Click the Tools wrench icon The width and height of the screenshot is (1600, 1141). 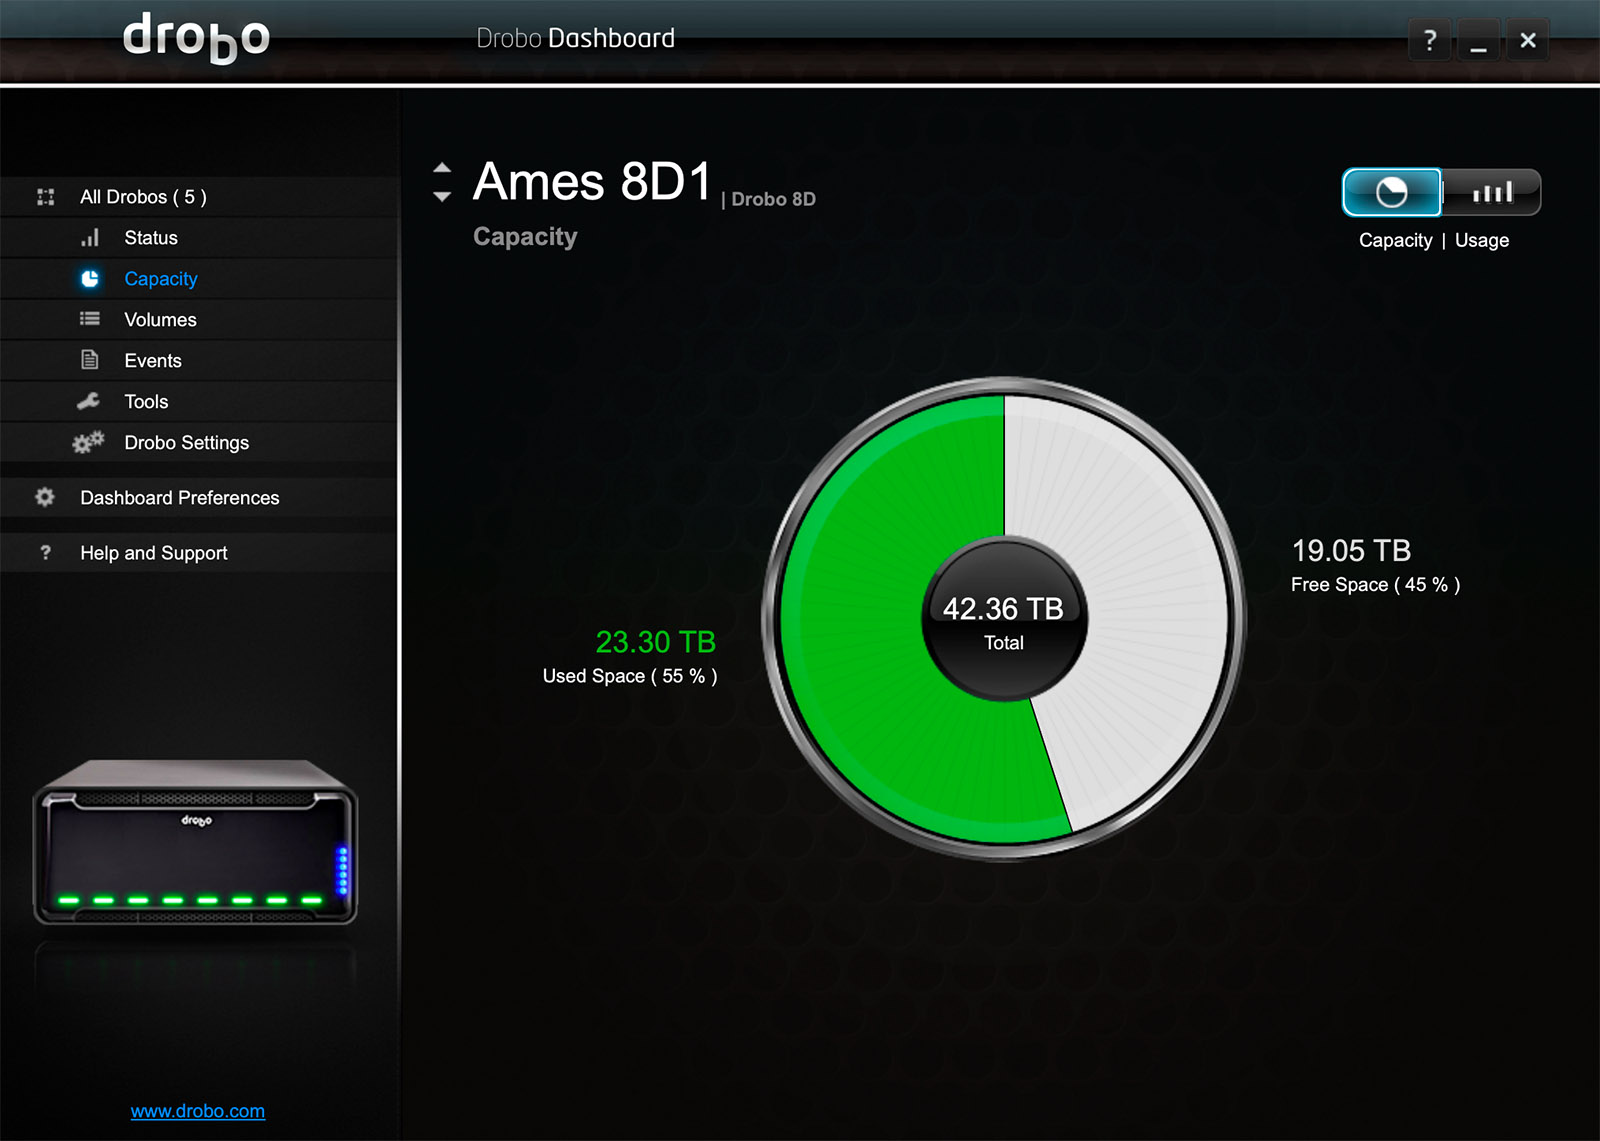[89, 401]
